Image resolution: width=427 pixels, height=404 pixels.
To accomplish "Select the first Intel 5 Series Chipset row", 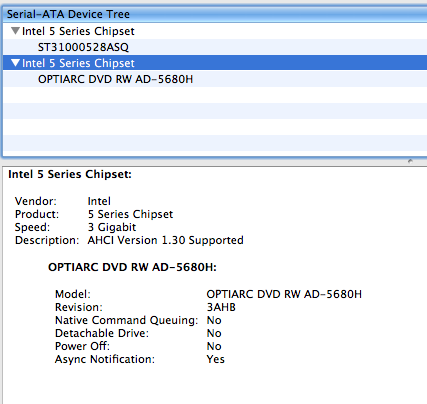I will (x=215, y=31).
